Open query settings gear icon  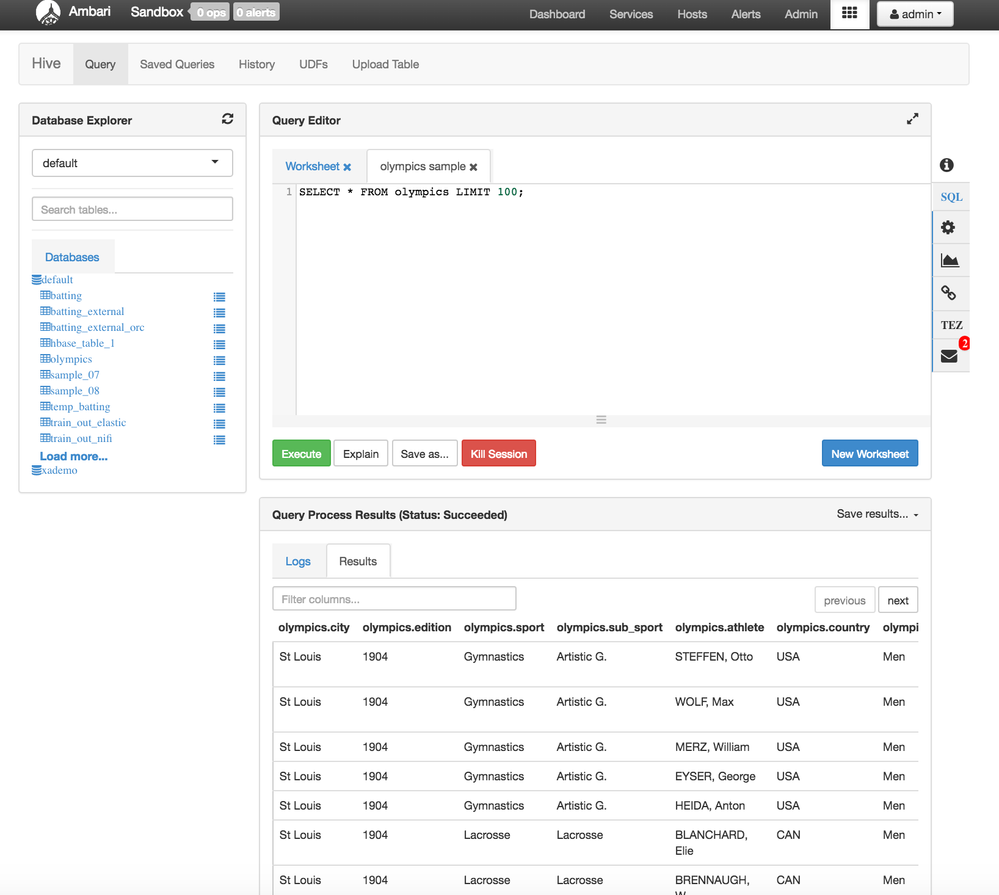tap(948, 227)
